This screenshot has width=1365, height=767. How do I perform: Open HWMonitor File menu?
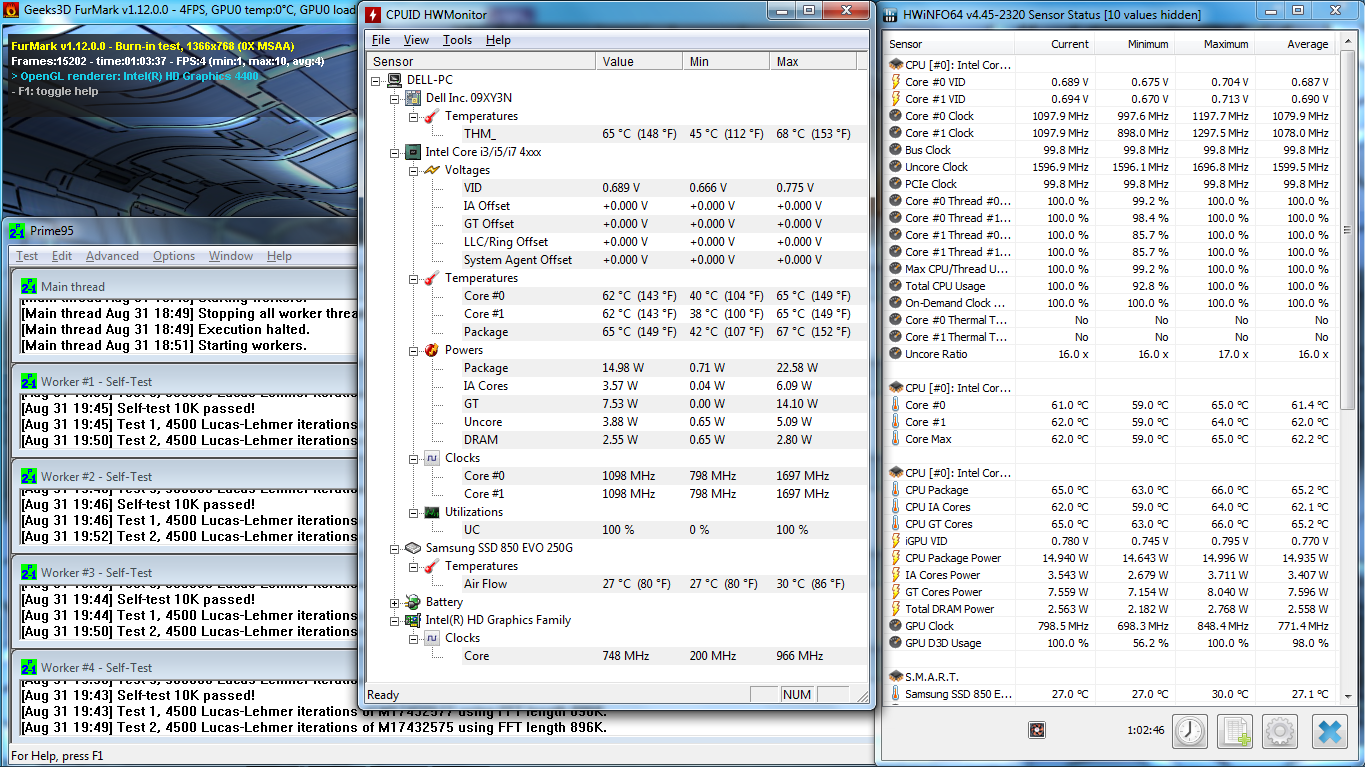pos(381,40)
